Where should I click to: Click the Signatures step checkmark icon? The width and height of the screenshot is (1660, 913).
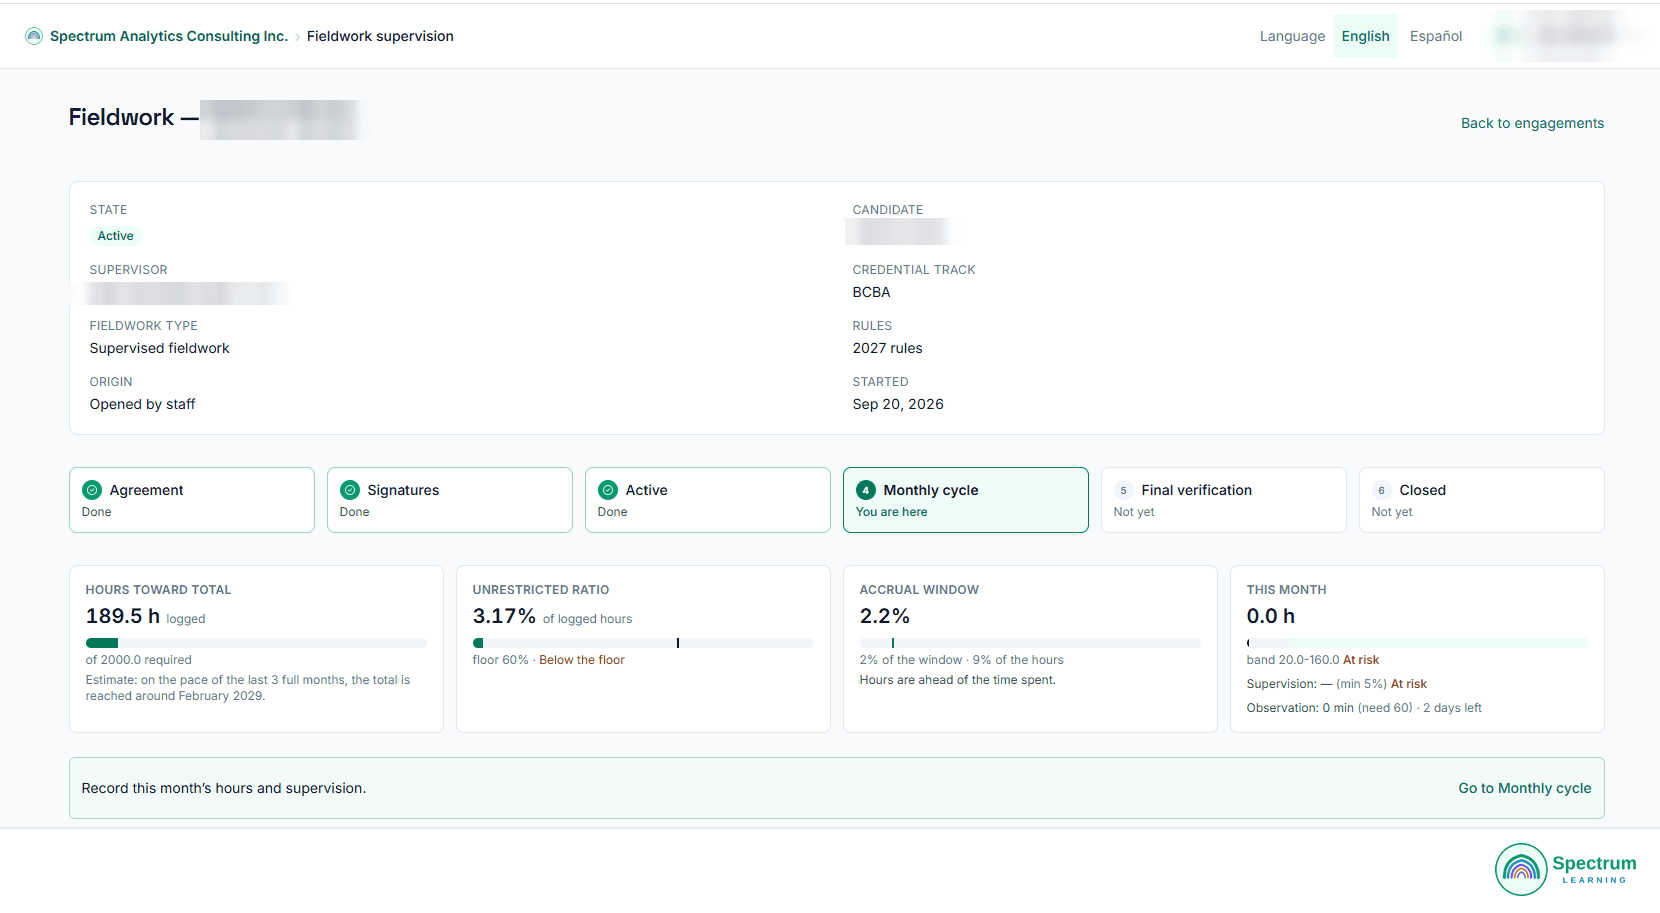pyautogui.click(x=350, y=490)
